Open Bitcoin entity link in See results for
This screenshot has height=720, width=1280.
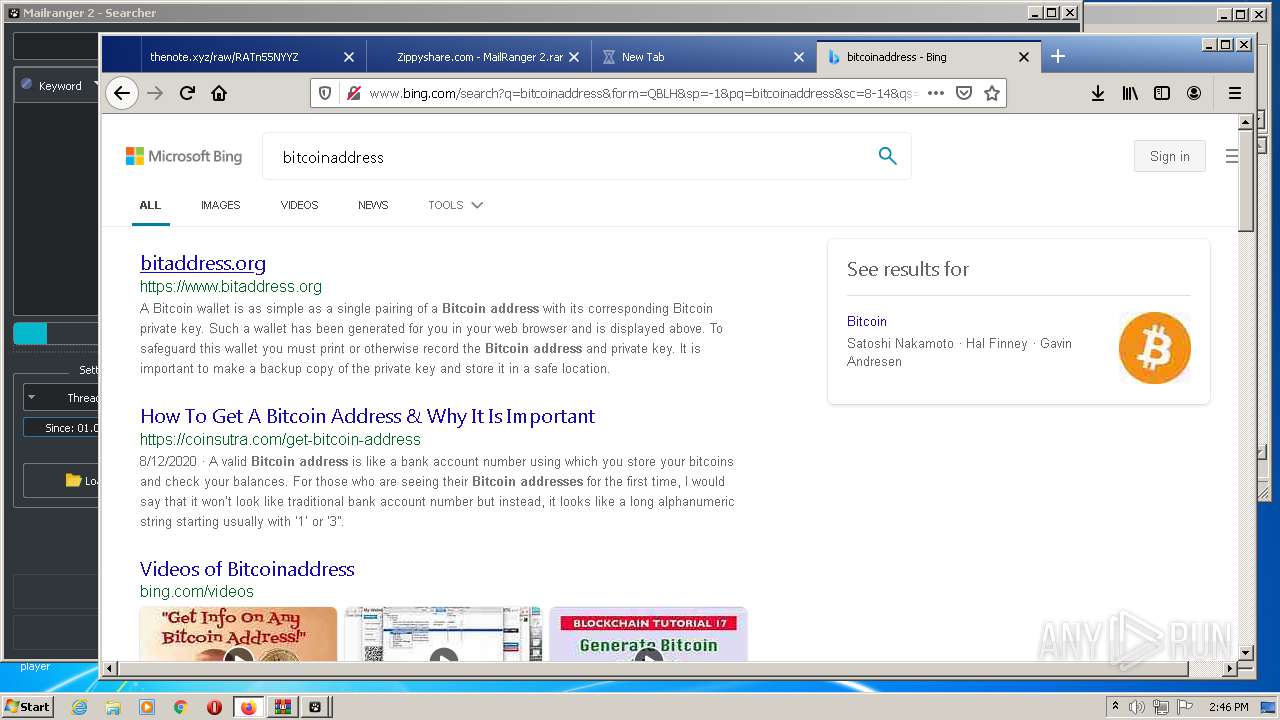(x=867, y=321)
